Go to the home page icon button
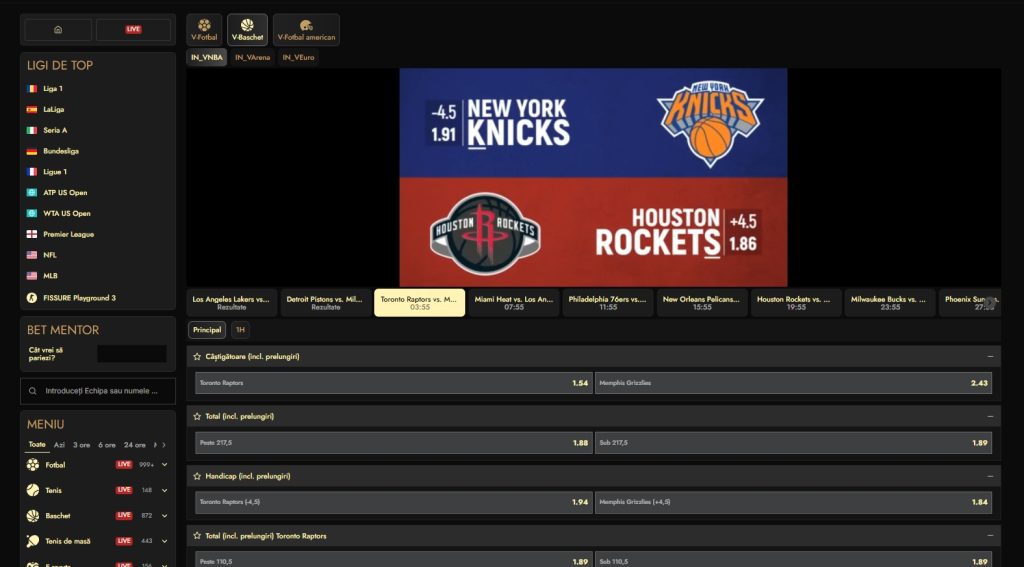1024x567 pixels. click(58, 29)
